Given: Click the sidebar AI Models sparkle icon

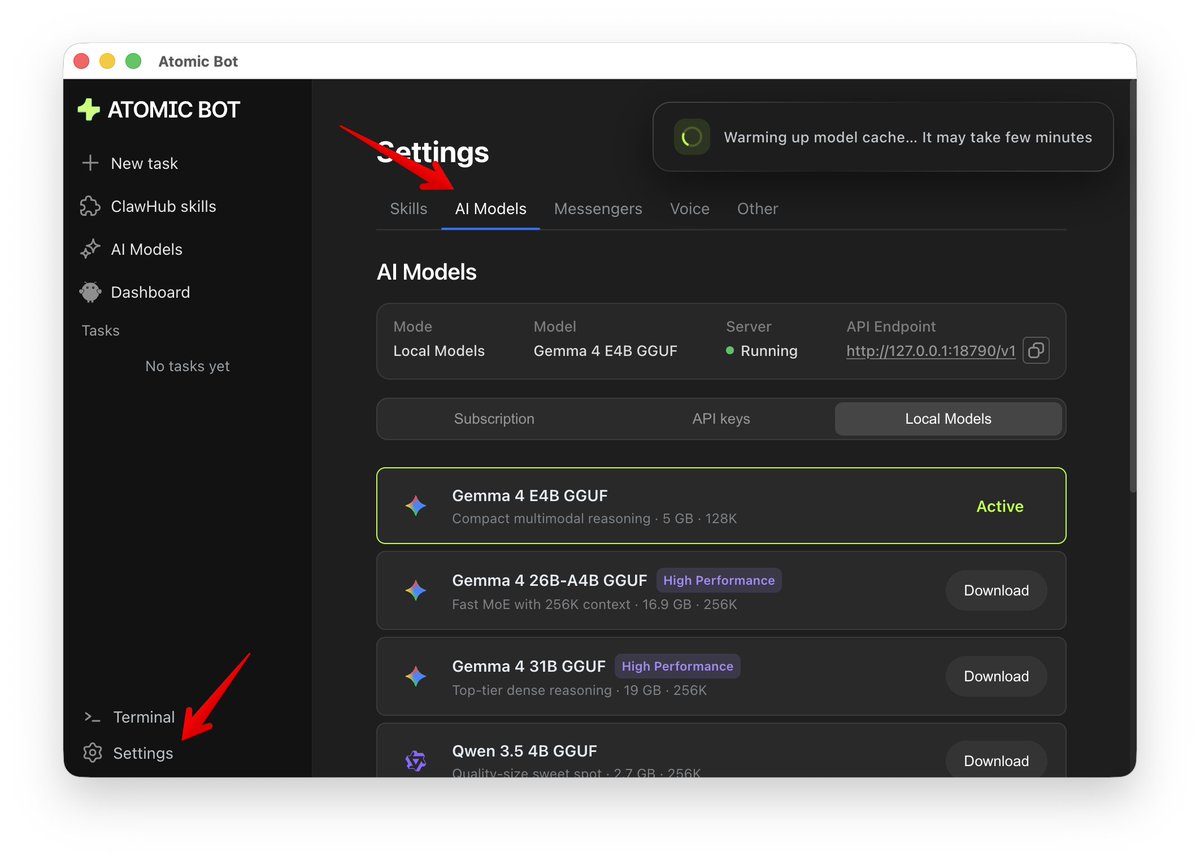Looking at the screenshot, I should point(90,249).
